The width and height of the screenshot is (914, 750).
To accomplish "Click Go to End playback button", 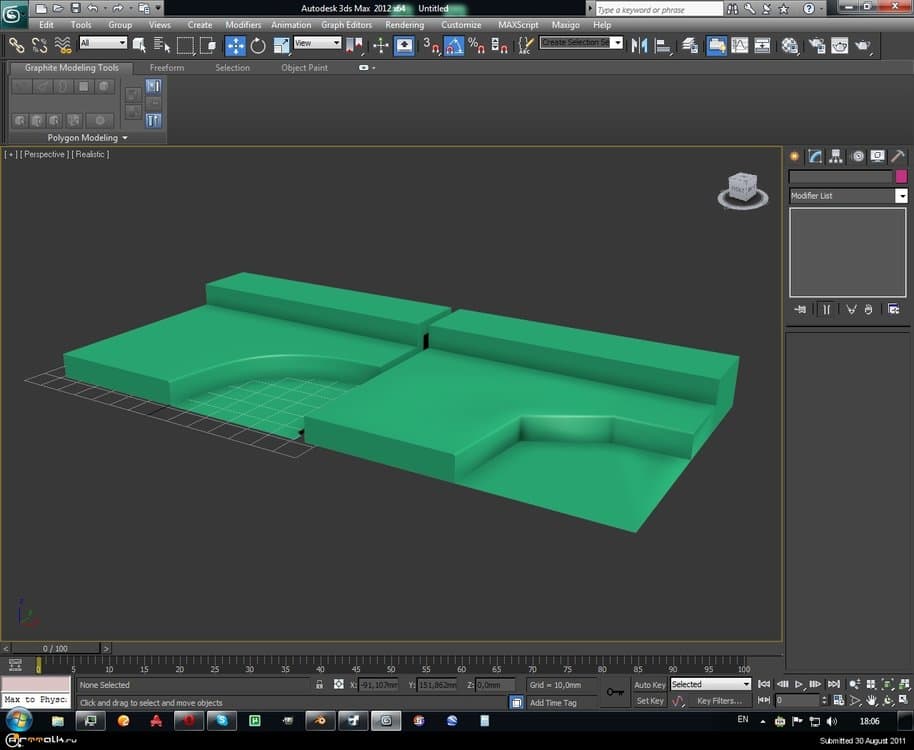I will [834, 684].
